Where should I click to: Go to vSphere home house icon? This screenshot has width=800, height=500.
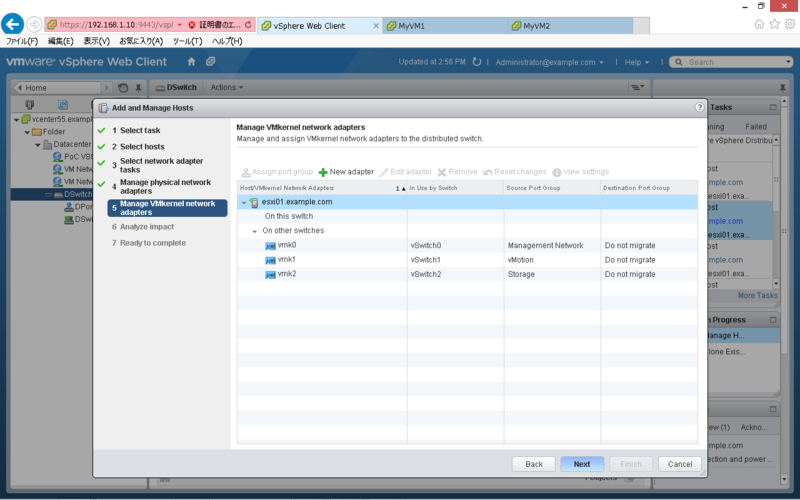pyautogui.click(x=191, y=62)
